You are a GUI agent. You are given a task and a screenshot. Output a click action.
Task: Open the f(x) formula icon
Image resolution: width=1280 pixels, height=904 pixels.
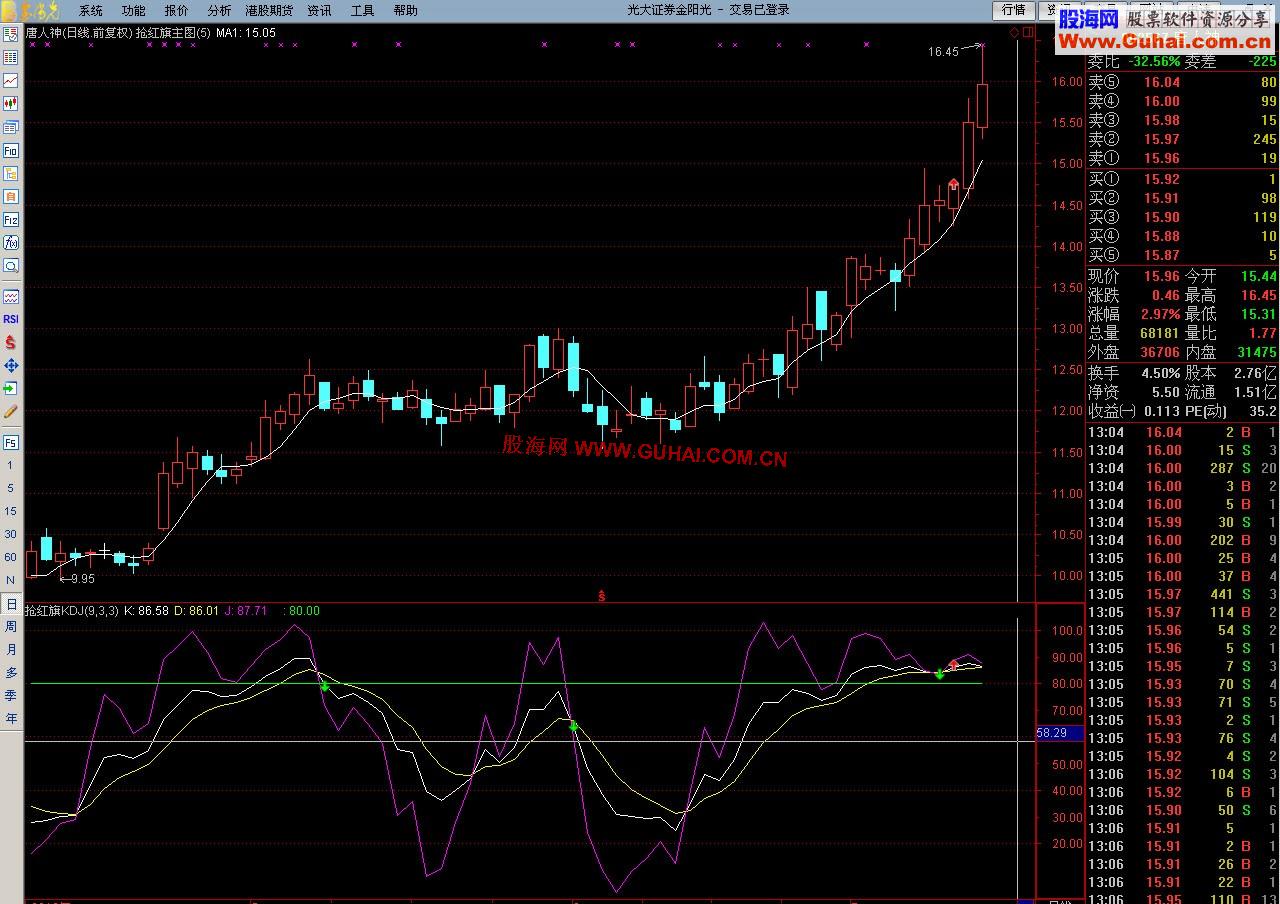coord(11,242)
